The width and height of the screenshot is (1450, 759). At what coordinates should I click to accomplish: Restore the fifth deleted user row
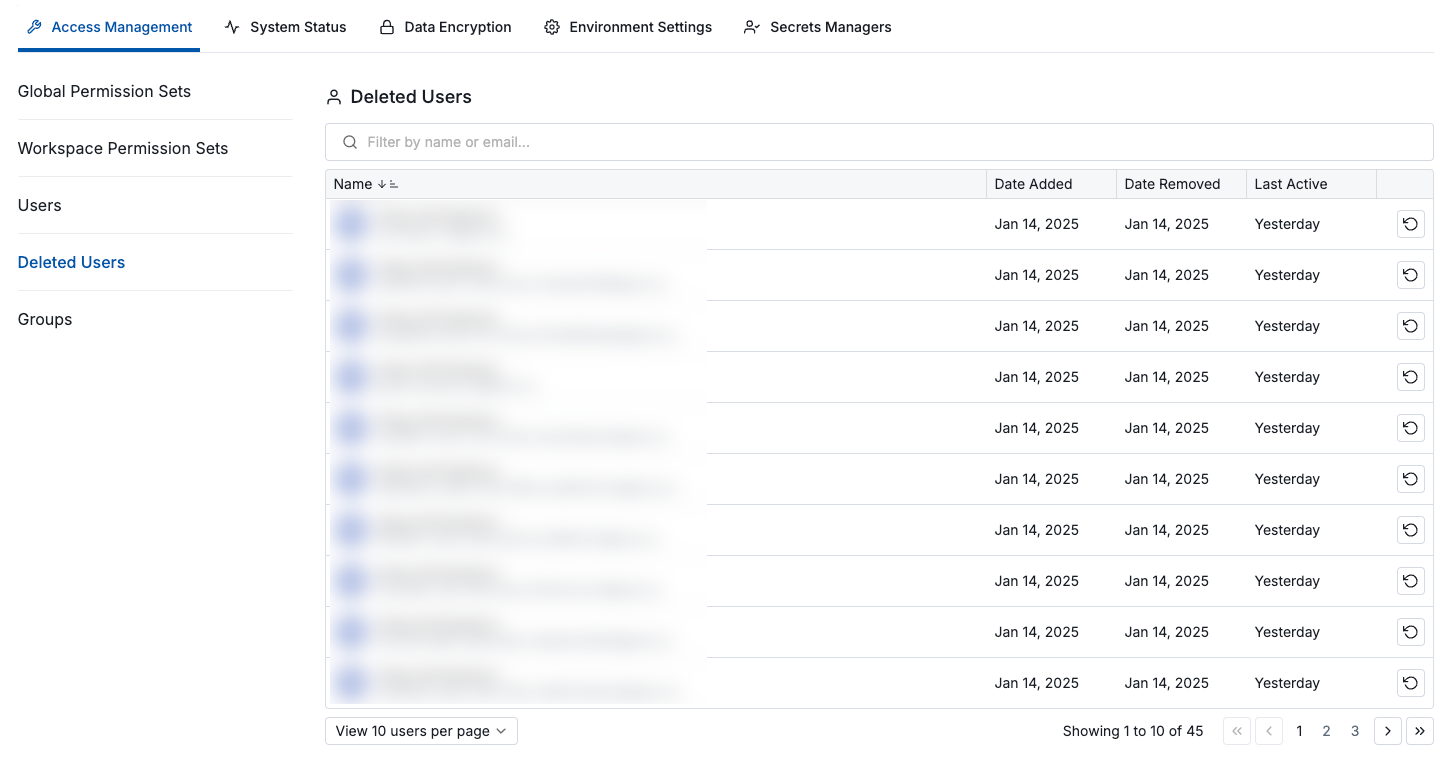click(1410, 428)
